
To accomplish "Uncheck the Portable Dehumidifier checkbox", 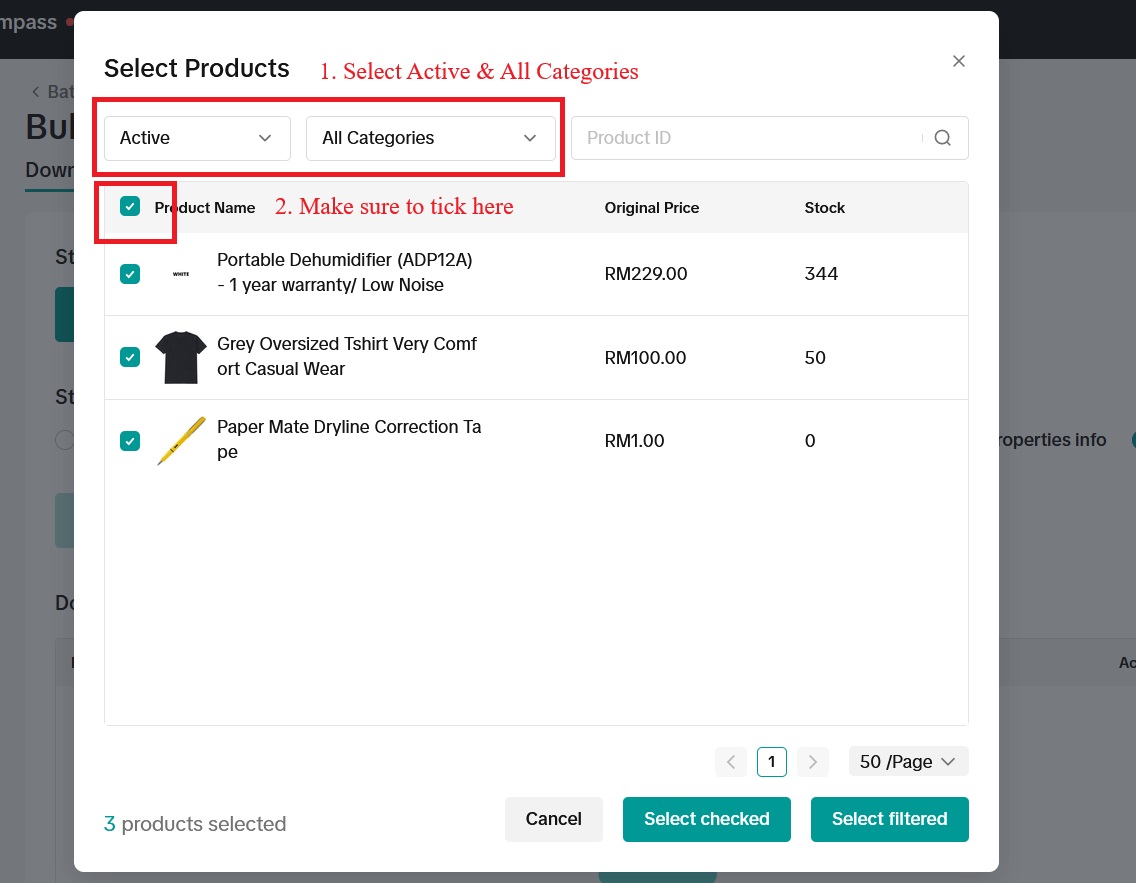I will pyautogui.click(x=130, y=273).
